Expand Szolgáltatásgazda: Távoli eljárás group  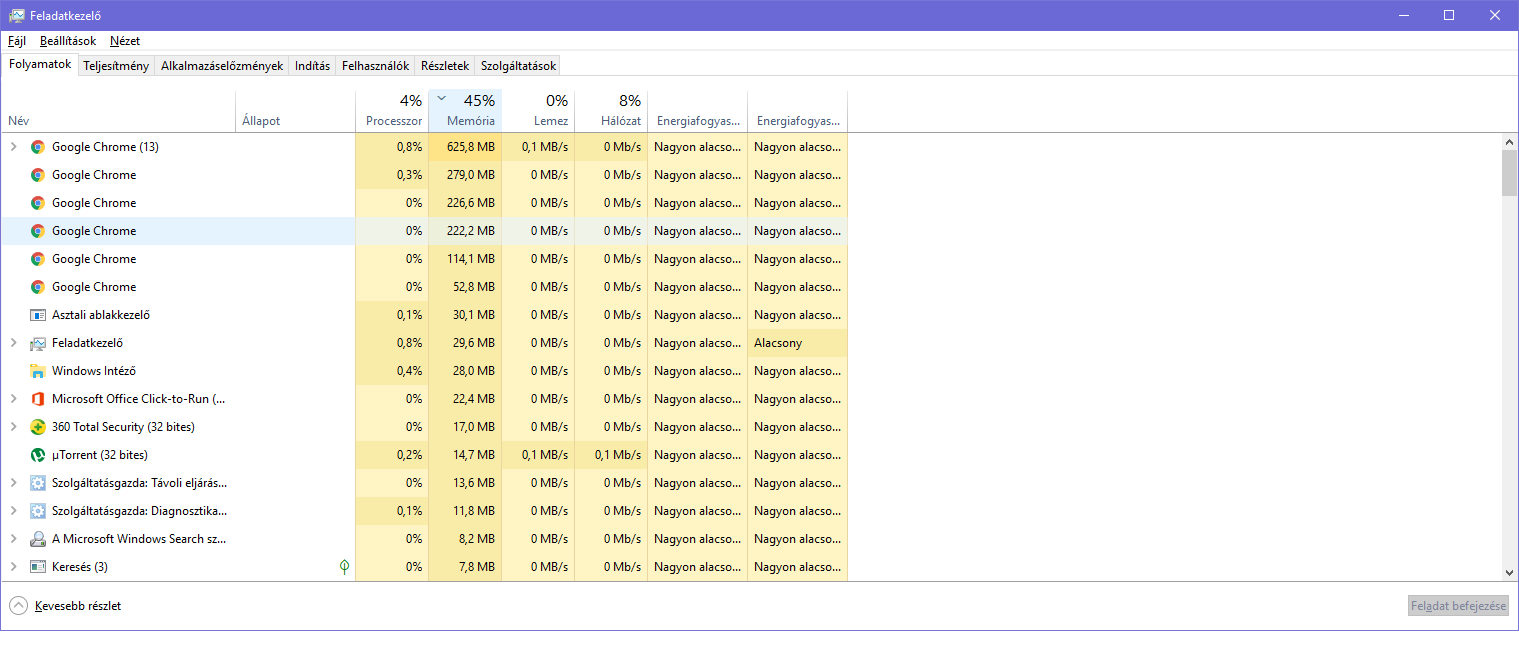click(x=13, y=483)
